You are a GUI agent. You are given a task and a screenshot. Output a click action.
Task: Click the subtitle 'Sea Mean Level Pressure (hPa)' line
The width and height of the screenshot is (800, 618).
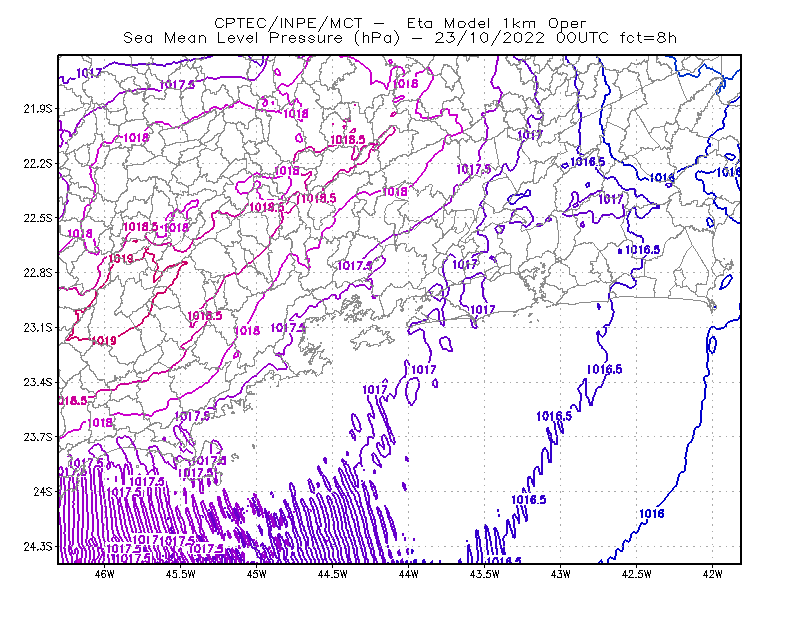(400, 38)
